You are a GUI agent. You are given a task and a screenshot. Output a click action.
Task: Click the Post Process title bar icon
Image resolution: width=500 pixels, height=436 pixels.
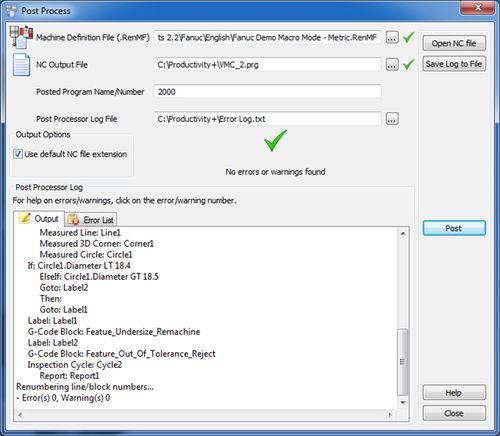[x=12, y=11]
